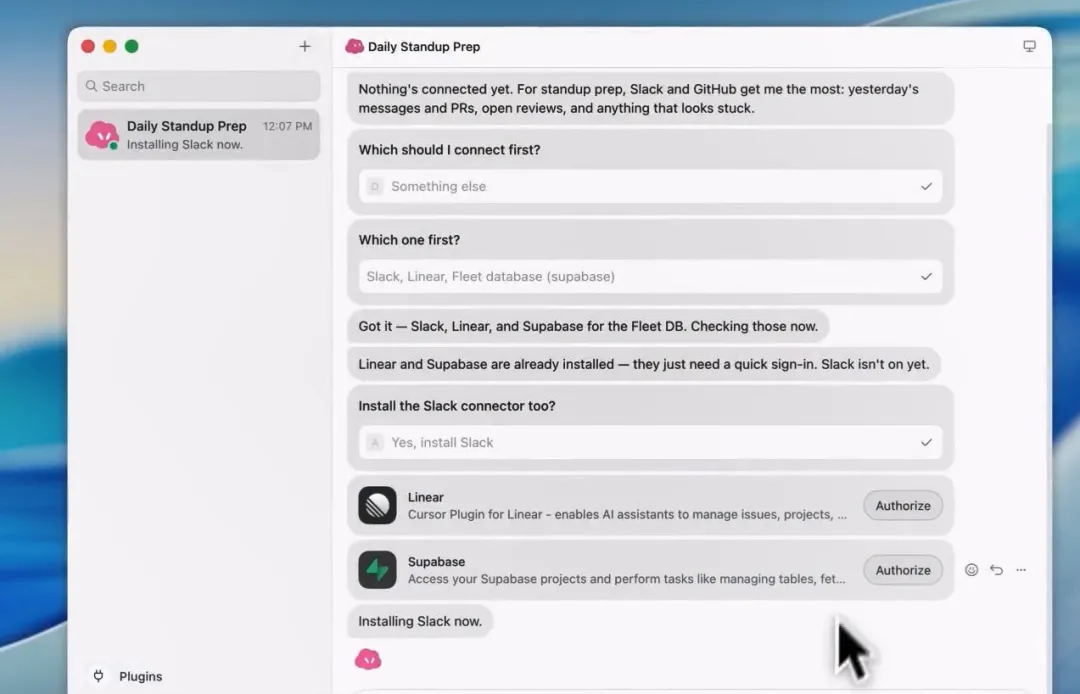Click the Daily Standup Prep header title
Image resolution: width=1080 pixels, height=694 pixels.
tap(424, 47)
